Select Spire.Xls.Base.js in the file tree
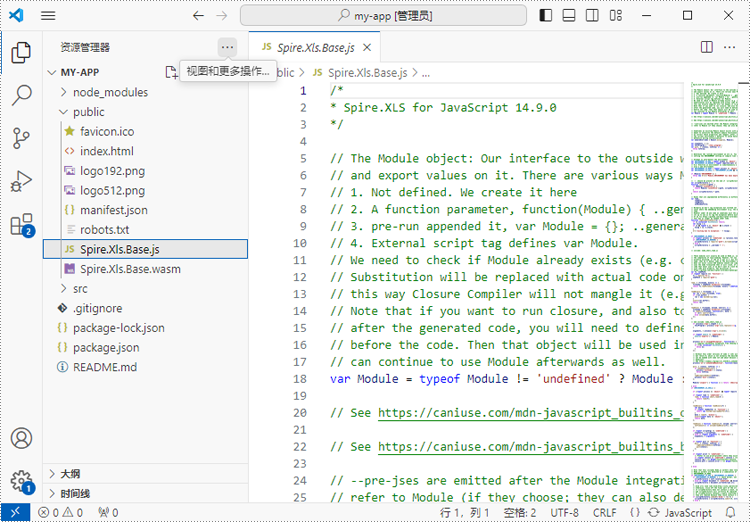The image size is (750, 522). coord(145,249)
